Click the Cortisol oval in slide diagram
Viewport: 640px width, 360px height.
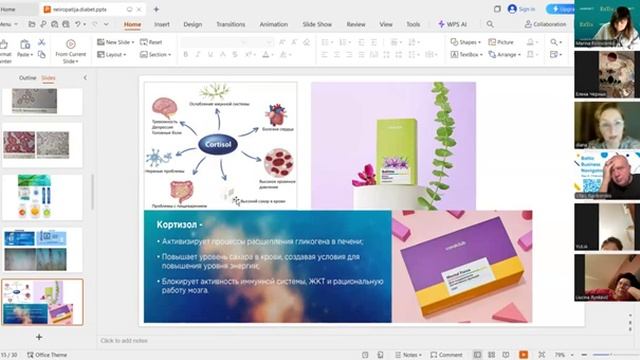coord(218,144)
